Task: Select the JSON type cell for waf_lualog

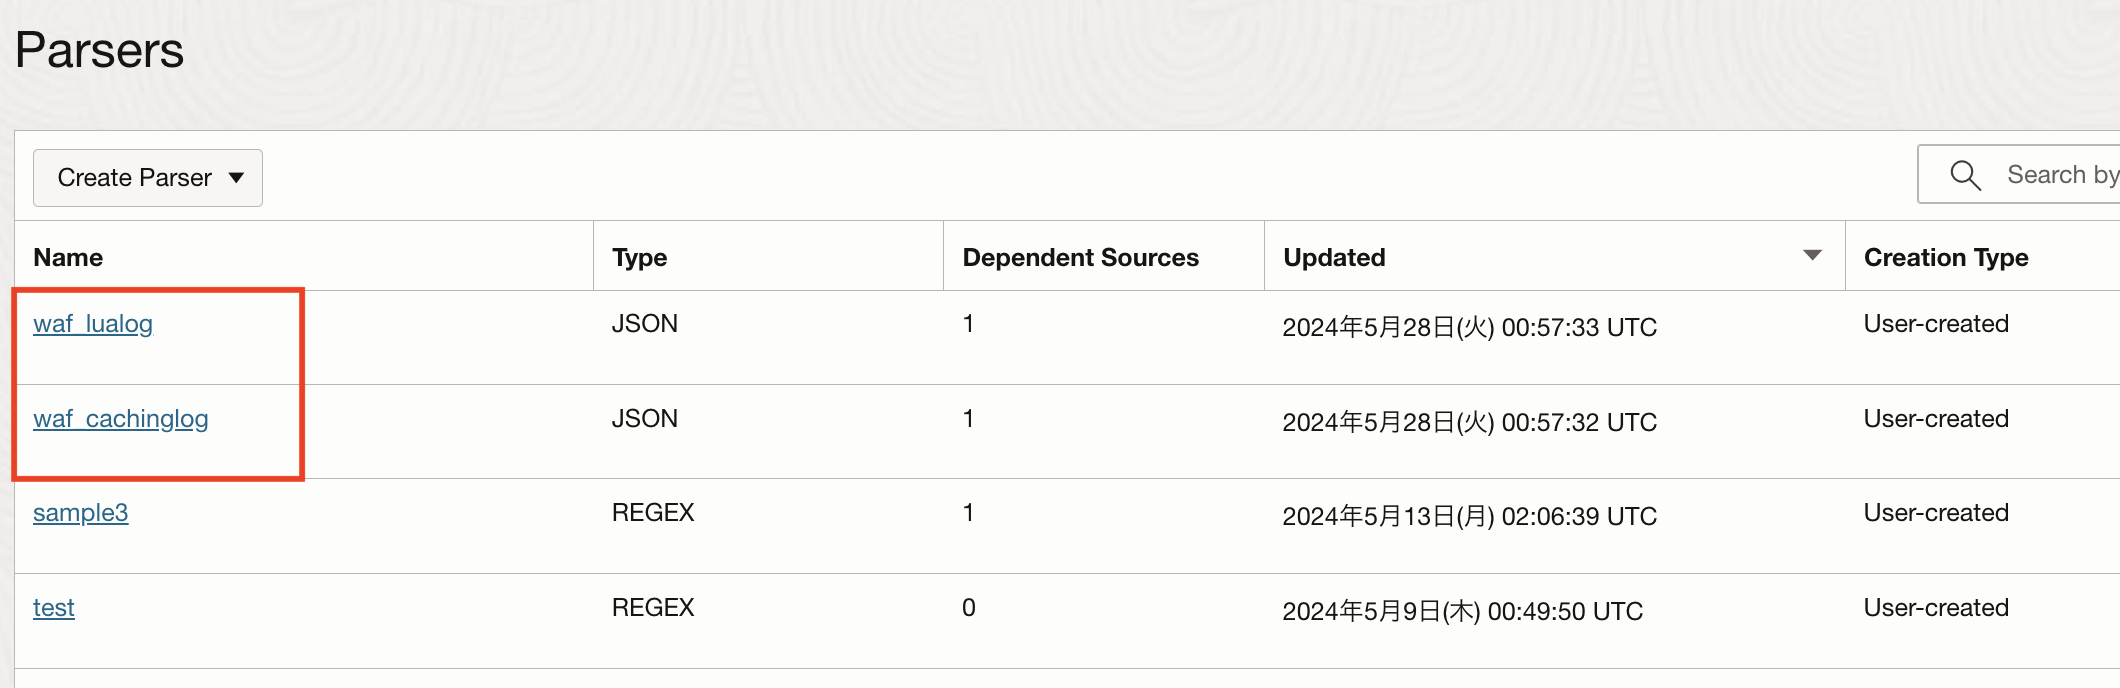Action: 644,324
